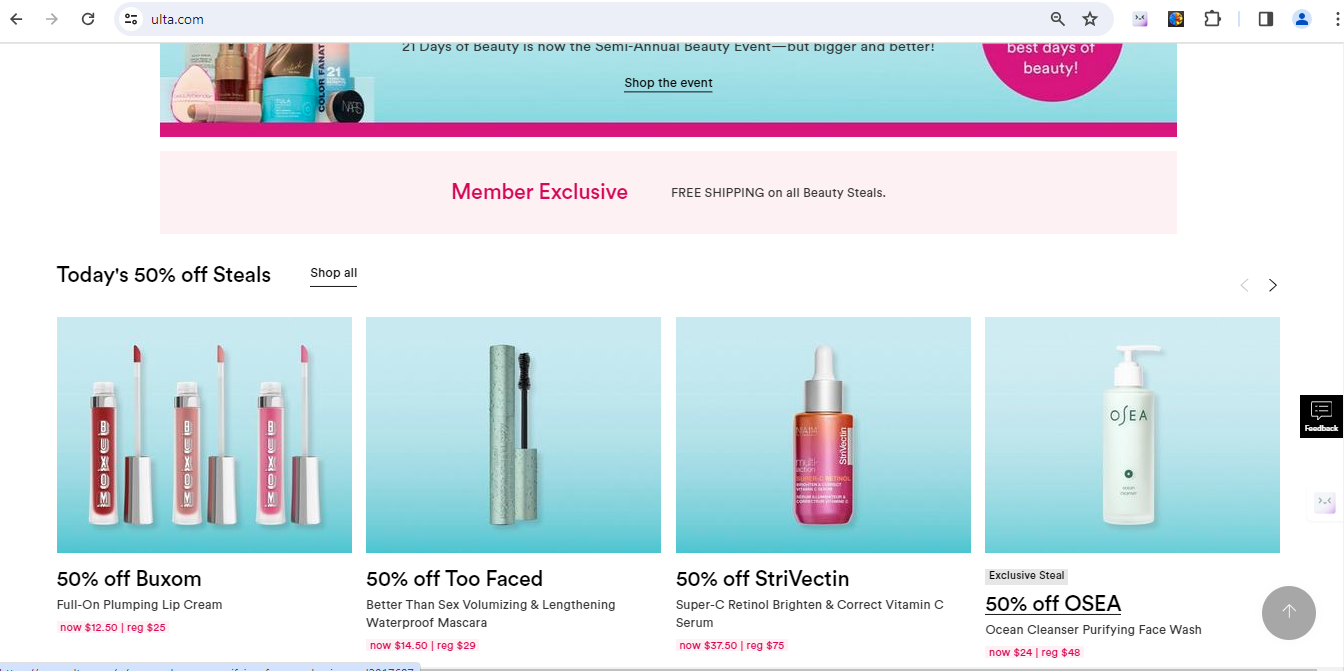
Task: Click the "Today's 50% off Steals" heading
Action: (x=164, y=275)
